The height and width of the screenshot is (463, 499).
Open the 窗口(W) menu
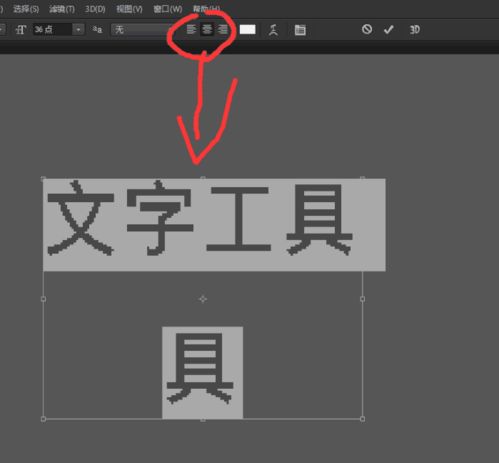168,9
